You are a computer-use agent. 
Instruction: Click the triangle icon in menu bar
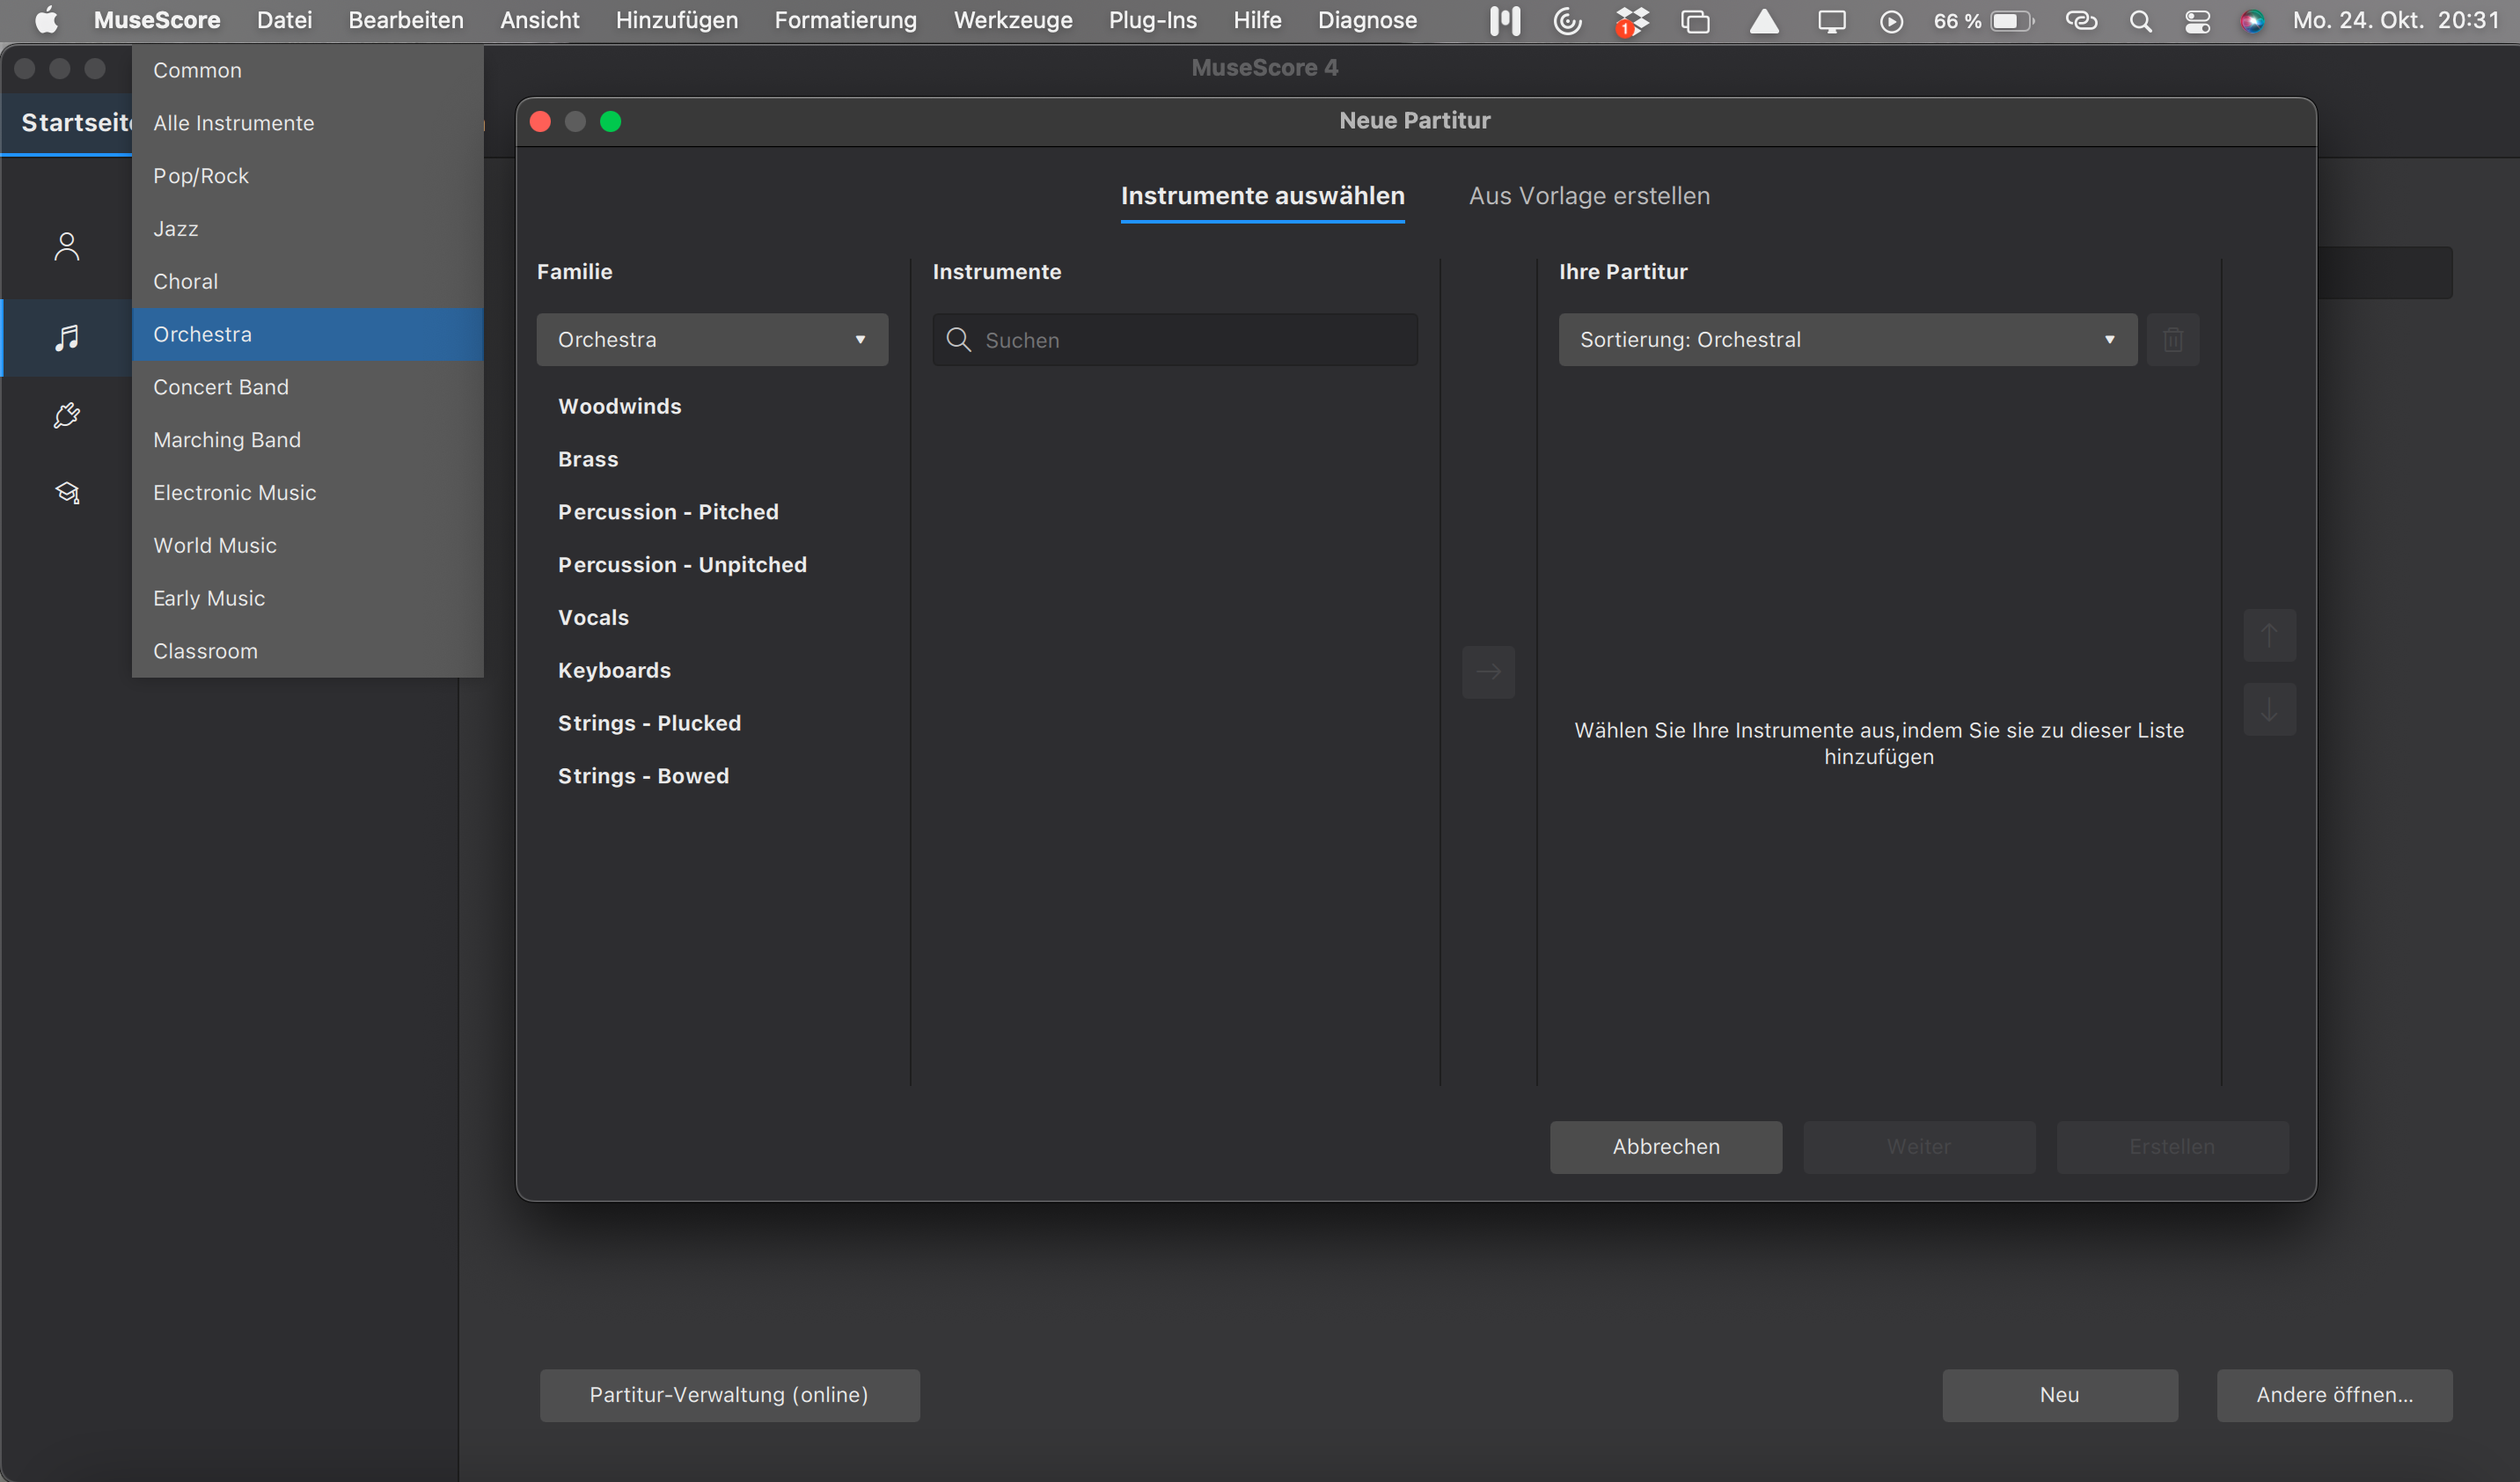(1764, 20)
